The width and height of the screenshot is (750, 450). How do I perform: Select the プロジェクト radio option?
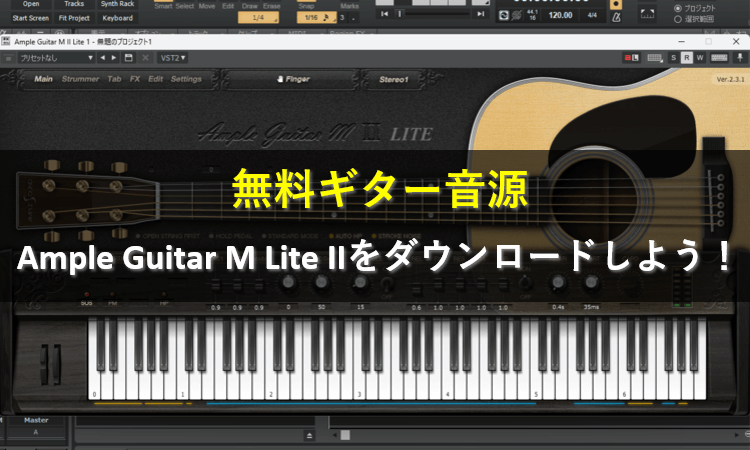point(680,8)
